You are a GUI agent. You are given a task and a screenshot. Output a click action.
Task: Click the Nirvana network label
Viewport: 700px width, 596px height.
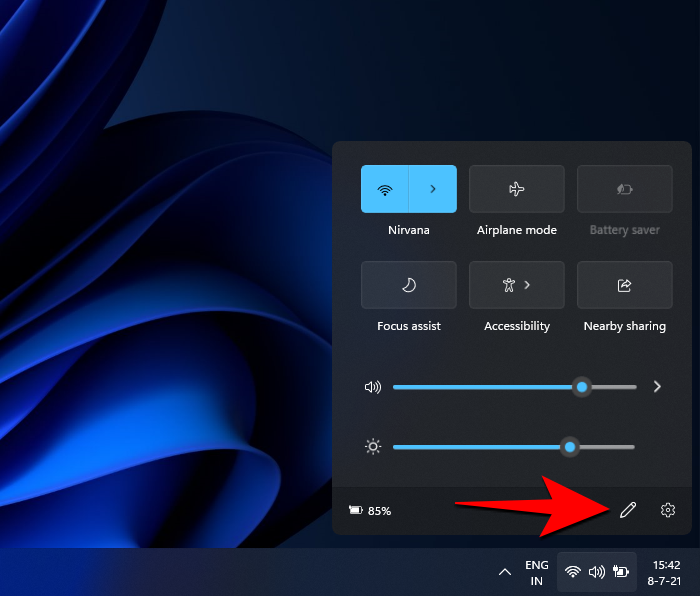[408, 230]
